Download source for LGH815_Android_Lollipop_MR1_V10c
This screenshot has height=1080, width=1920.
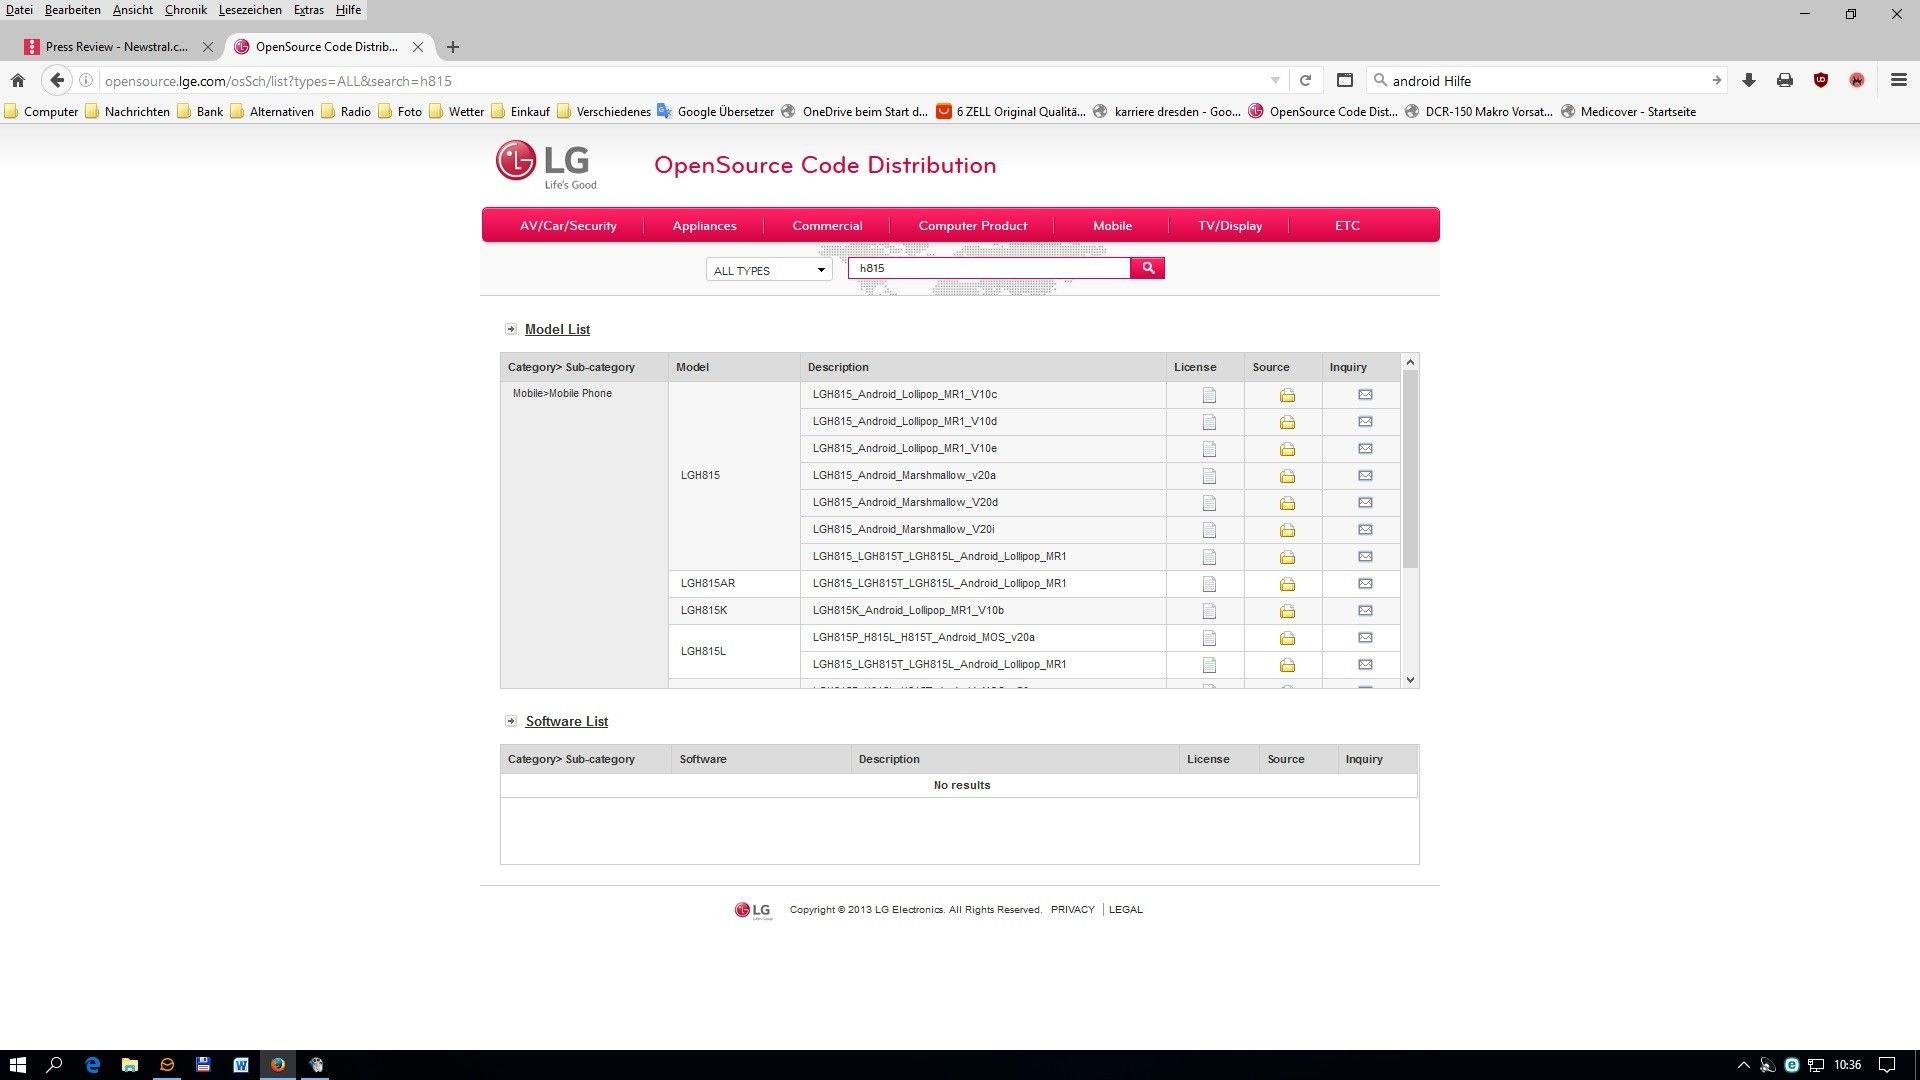(1287, 395)
